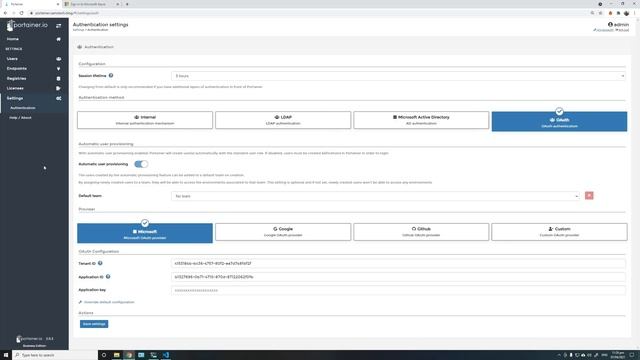Open File Explorer from the taskbar
Viewport: 640px width, 360px height.
[x=116, y=355]
